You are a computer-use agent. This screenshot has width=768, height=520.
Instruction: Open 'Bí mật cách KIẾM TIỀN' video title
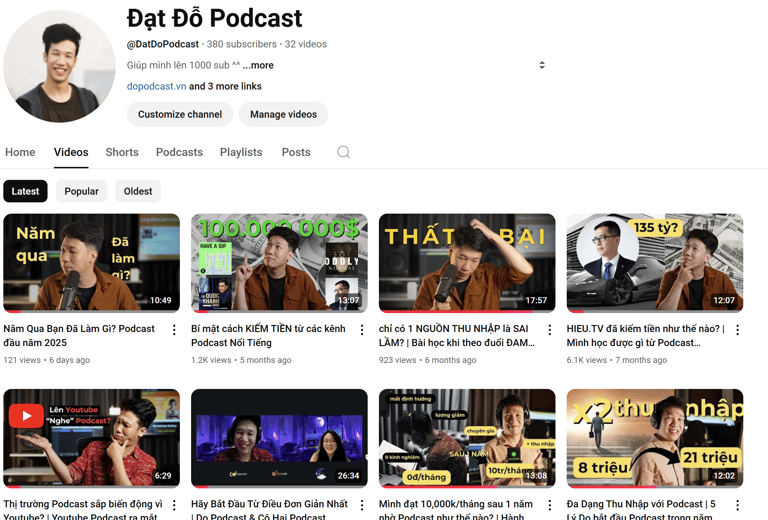268,335
